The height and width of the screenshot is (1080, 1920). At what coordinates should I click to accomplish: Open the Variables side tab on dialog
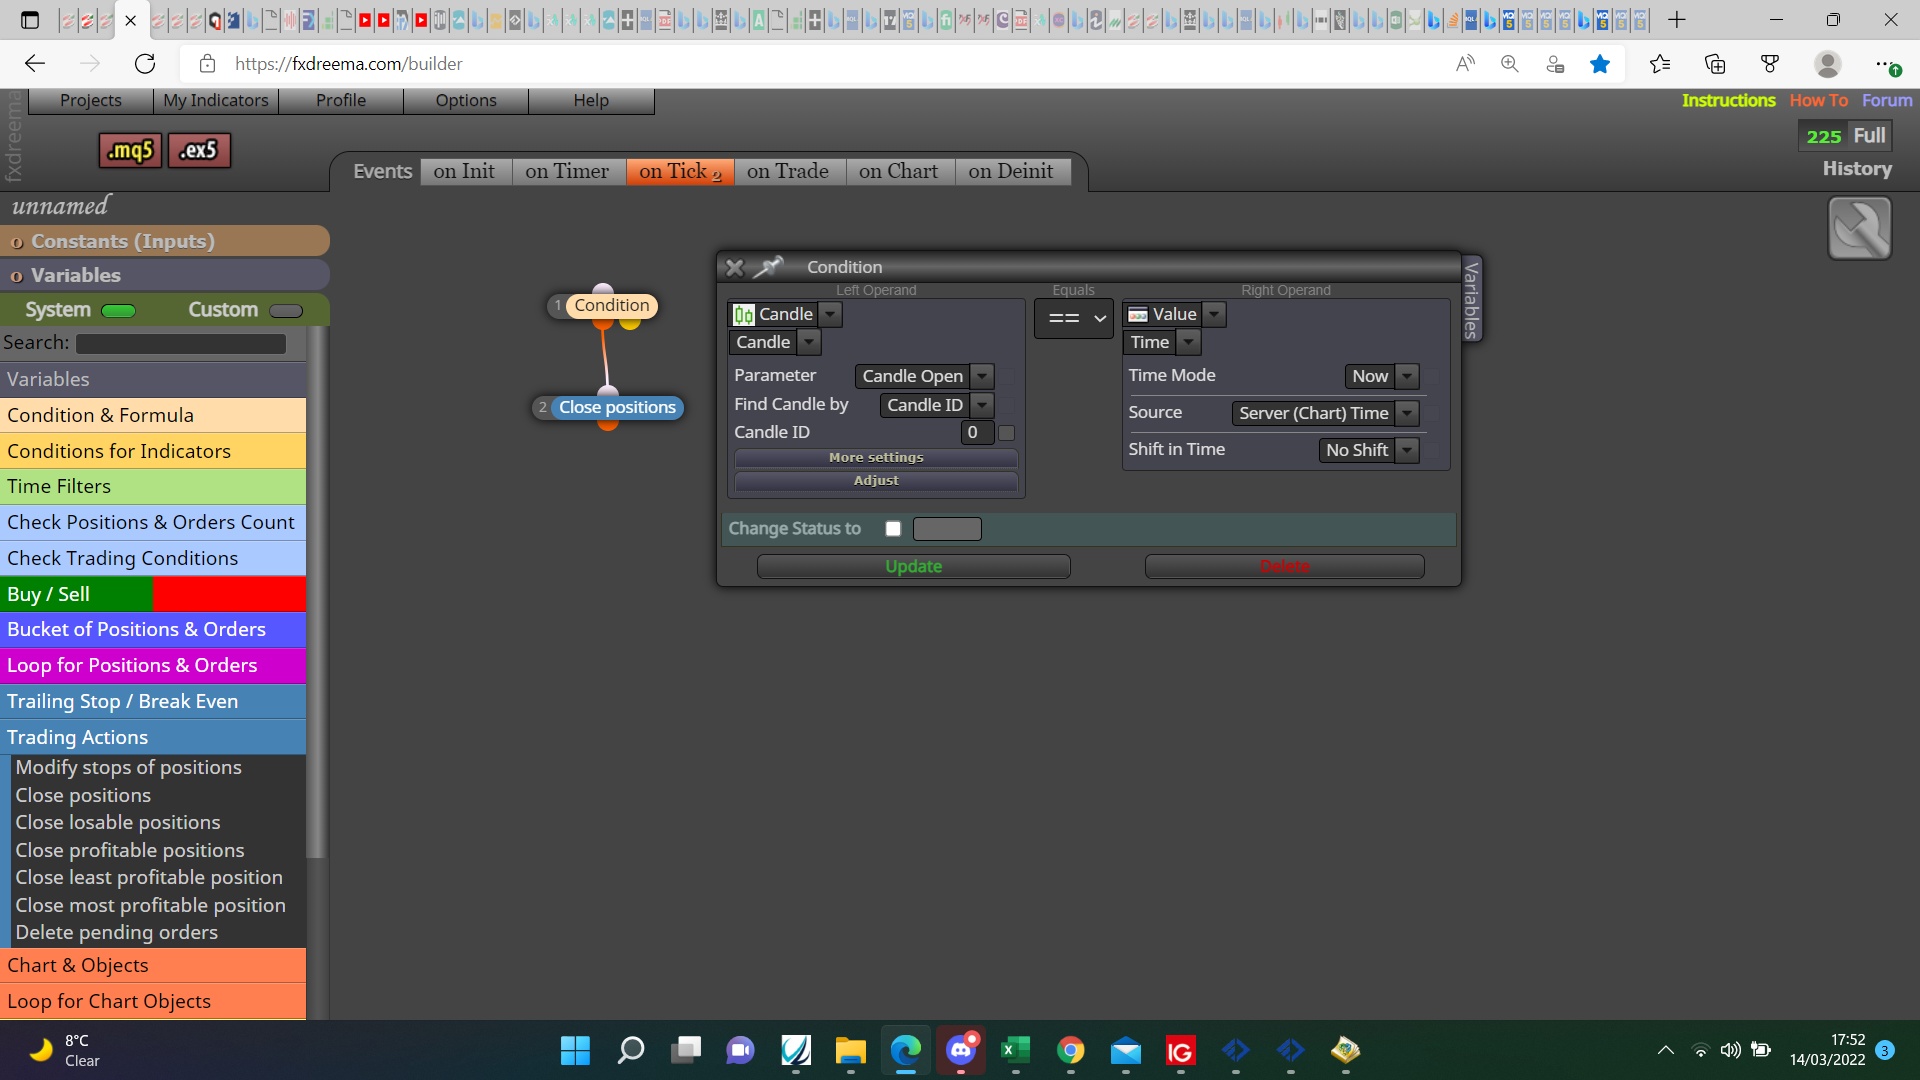click(1471, 300)
